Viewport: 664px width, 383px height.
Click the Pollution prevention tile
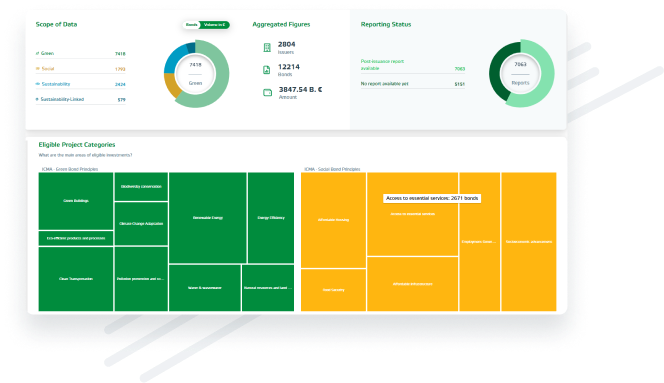pyautogui.click(x=141, y=279)
